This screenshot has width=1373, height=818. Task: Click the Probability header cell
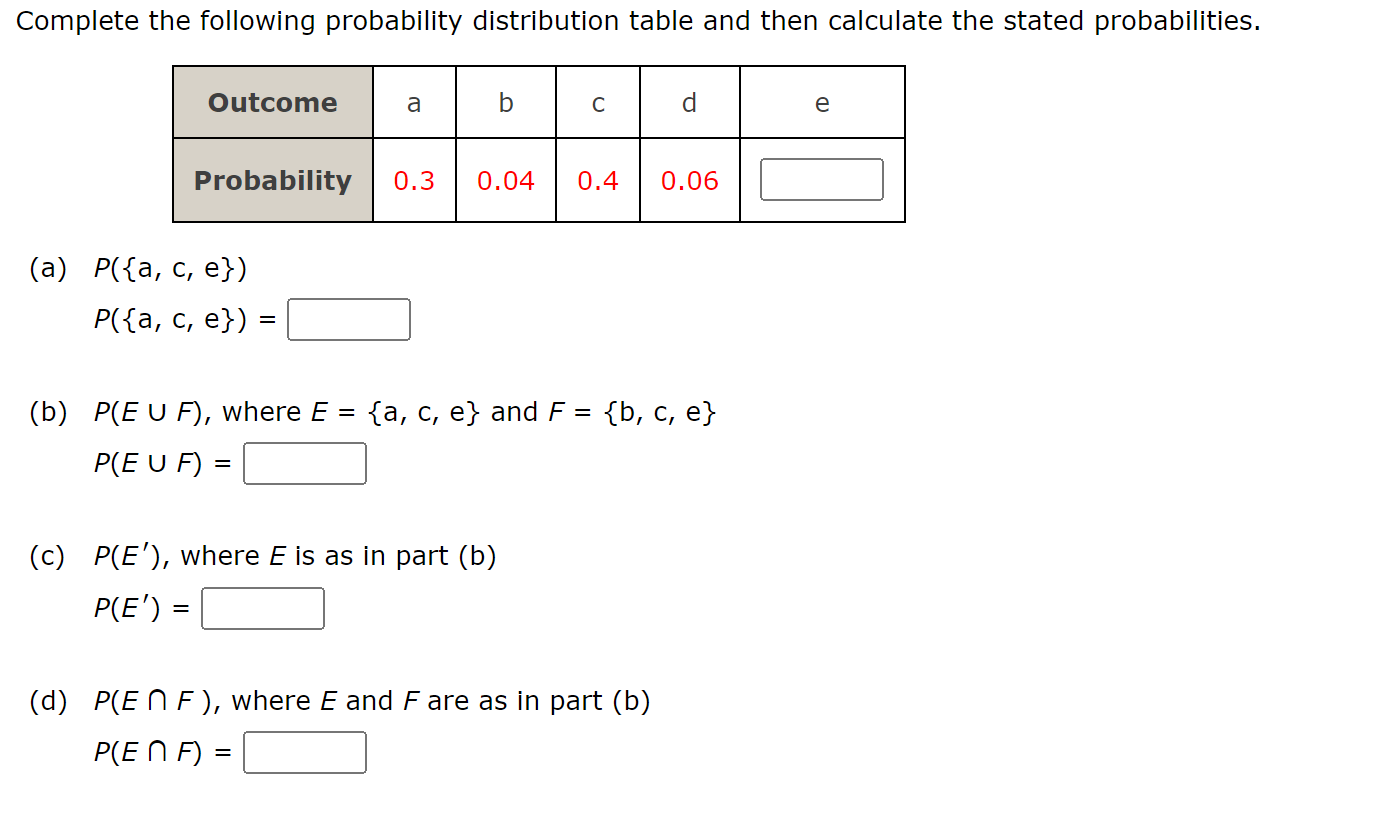tap(272, 181)
